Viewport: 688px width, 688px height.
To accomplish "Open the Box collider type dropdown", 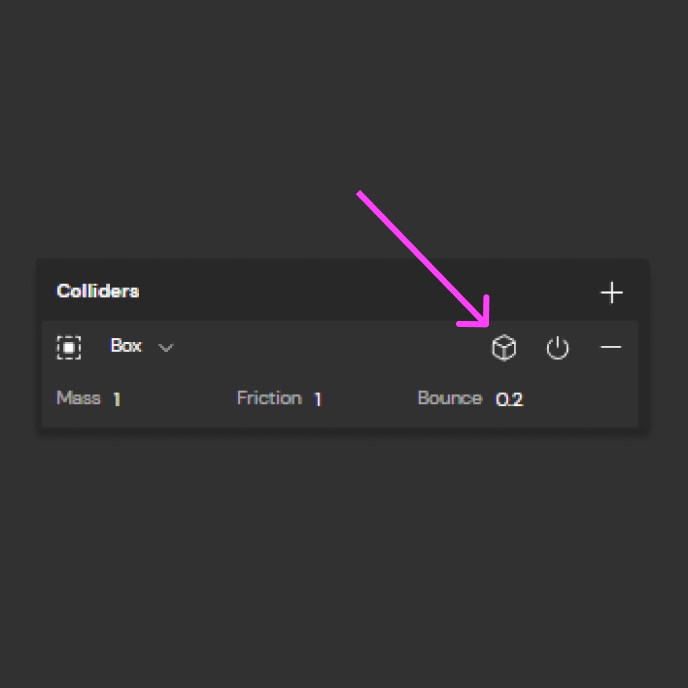I will tap(142, 346).
